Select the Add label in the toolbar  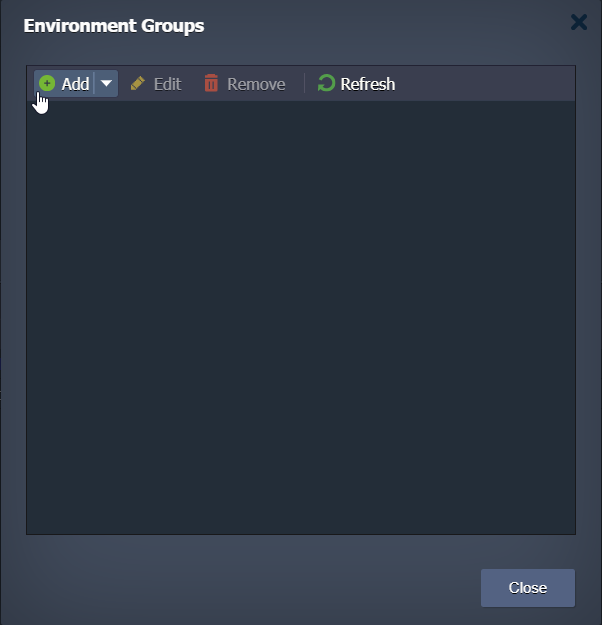[75, 84]
